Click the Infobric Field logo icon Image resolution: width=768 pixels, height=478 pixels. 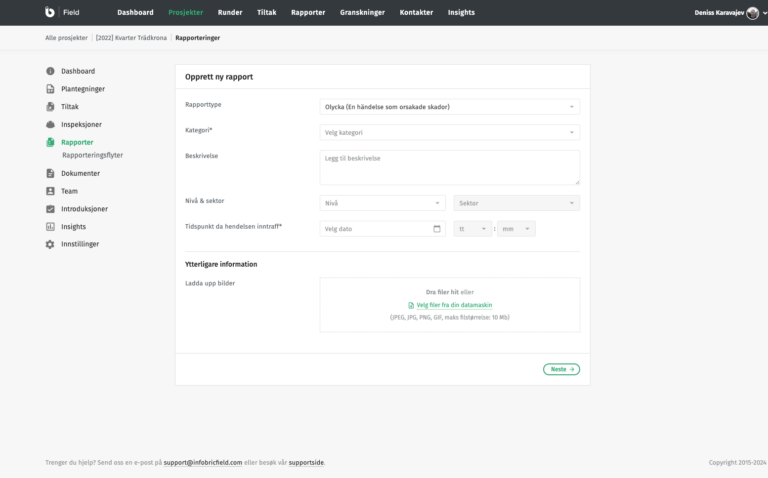coord(50,12)
